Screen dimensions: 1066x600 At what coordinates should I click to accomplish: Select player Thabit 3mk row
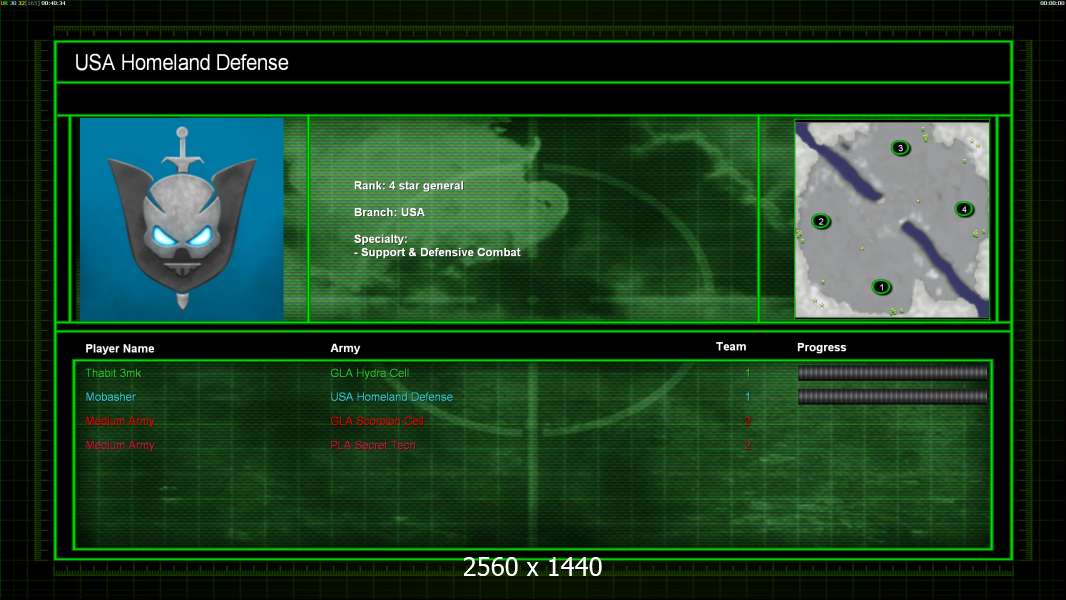tap(532, 373)
